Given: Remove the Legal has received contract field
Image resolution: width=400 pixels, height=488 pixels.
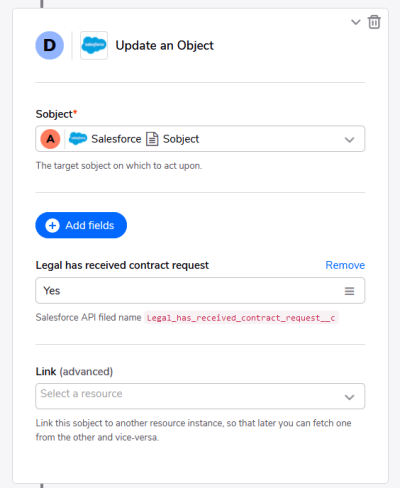Looking at the screenshot, I should [345, 265].
